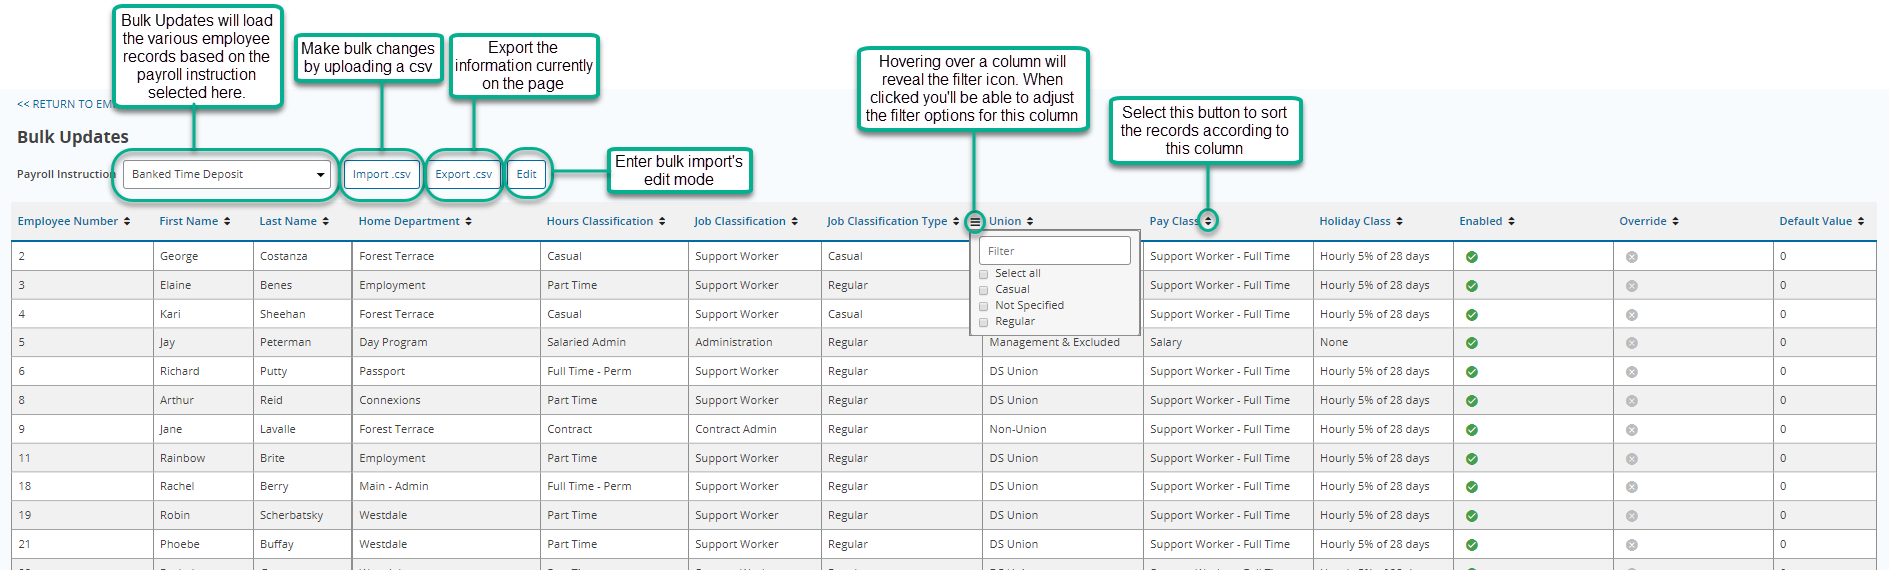Select the 'Passport' department cell

point(446,372)
